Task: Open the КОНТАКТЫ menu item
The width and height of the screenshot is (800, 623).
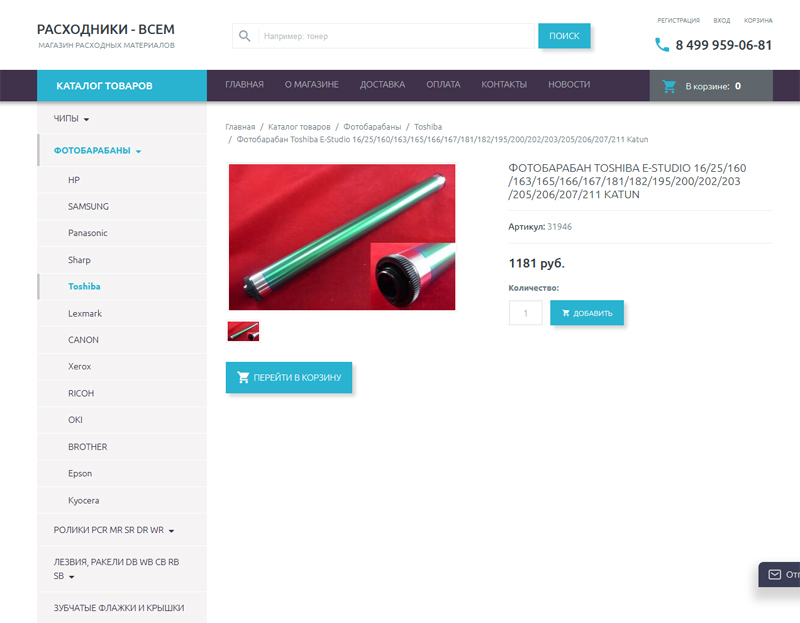Action: 504,85
